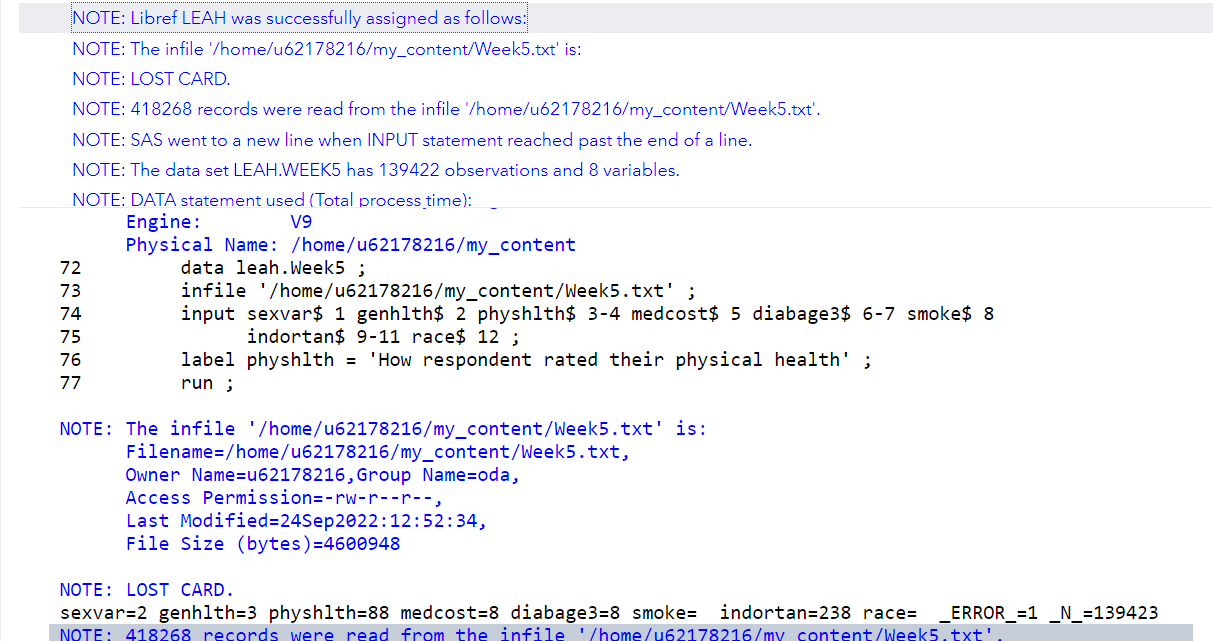1213x641 pixels.
Task: Click the 'Filename=' line in the log
Action: (x=378, y=452)
